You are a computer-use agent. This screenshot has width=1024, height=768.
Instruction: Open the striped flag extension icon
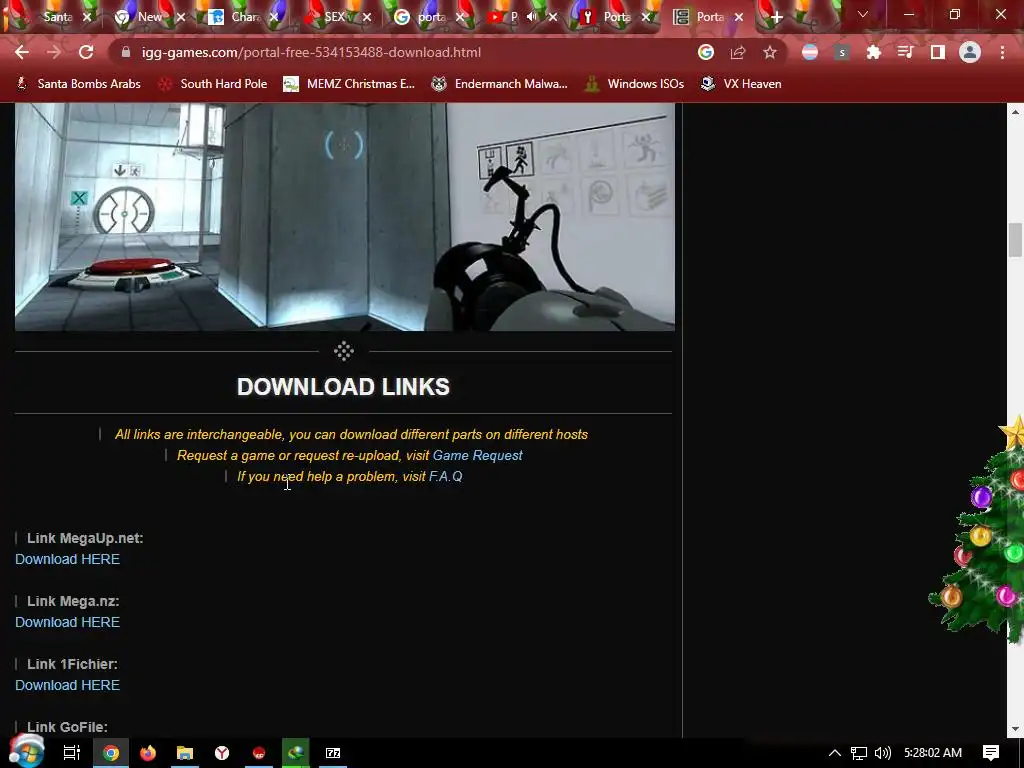pos(810,52)
